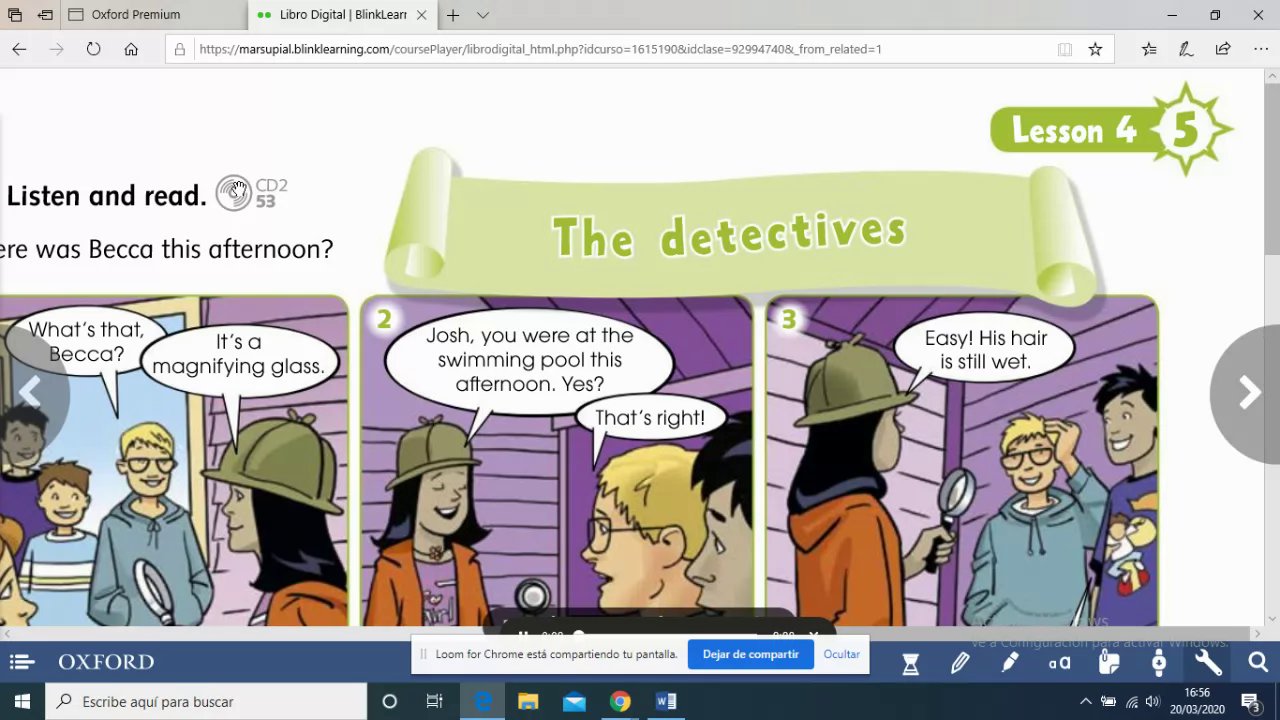Click the taskbar search box
Screen dimensions: 1280x720
pyautogui.click(x=207, y=701)
